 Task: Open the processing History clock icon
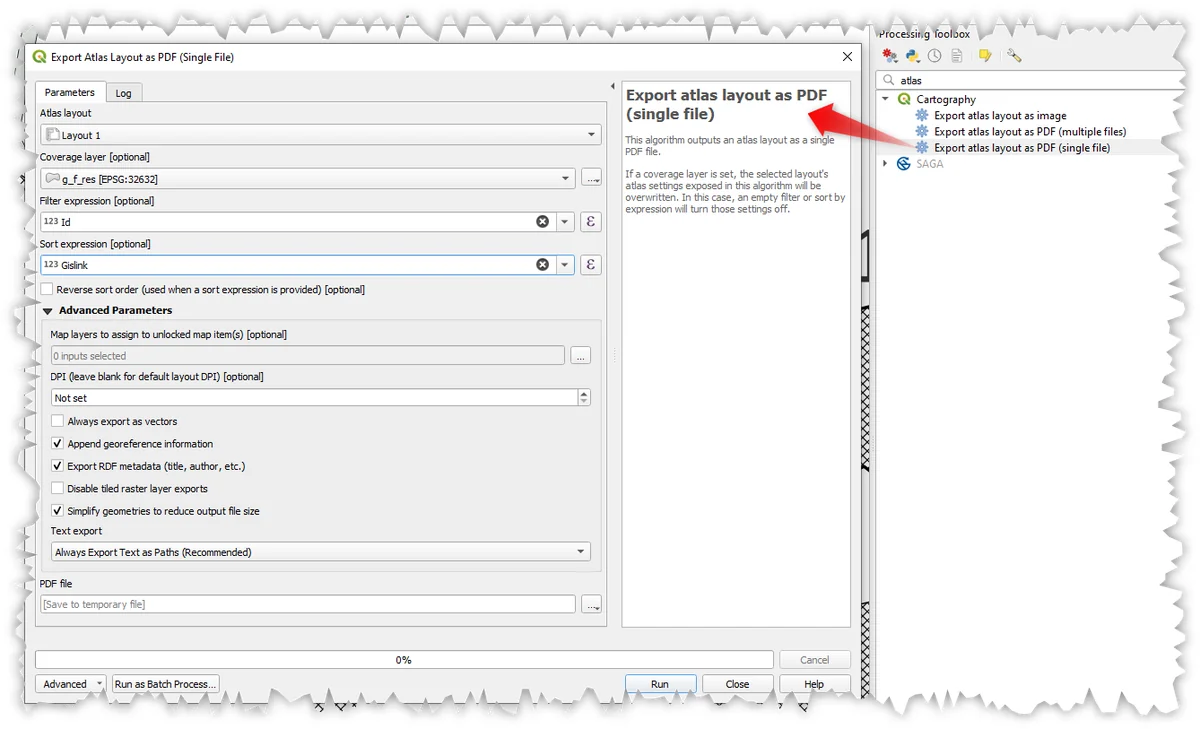pos(934,56)
